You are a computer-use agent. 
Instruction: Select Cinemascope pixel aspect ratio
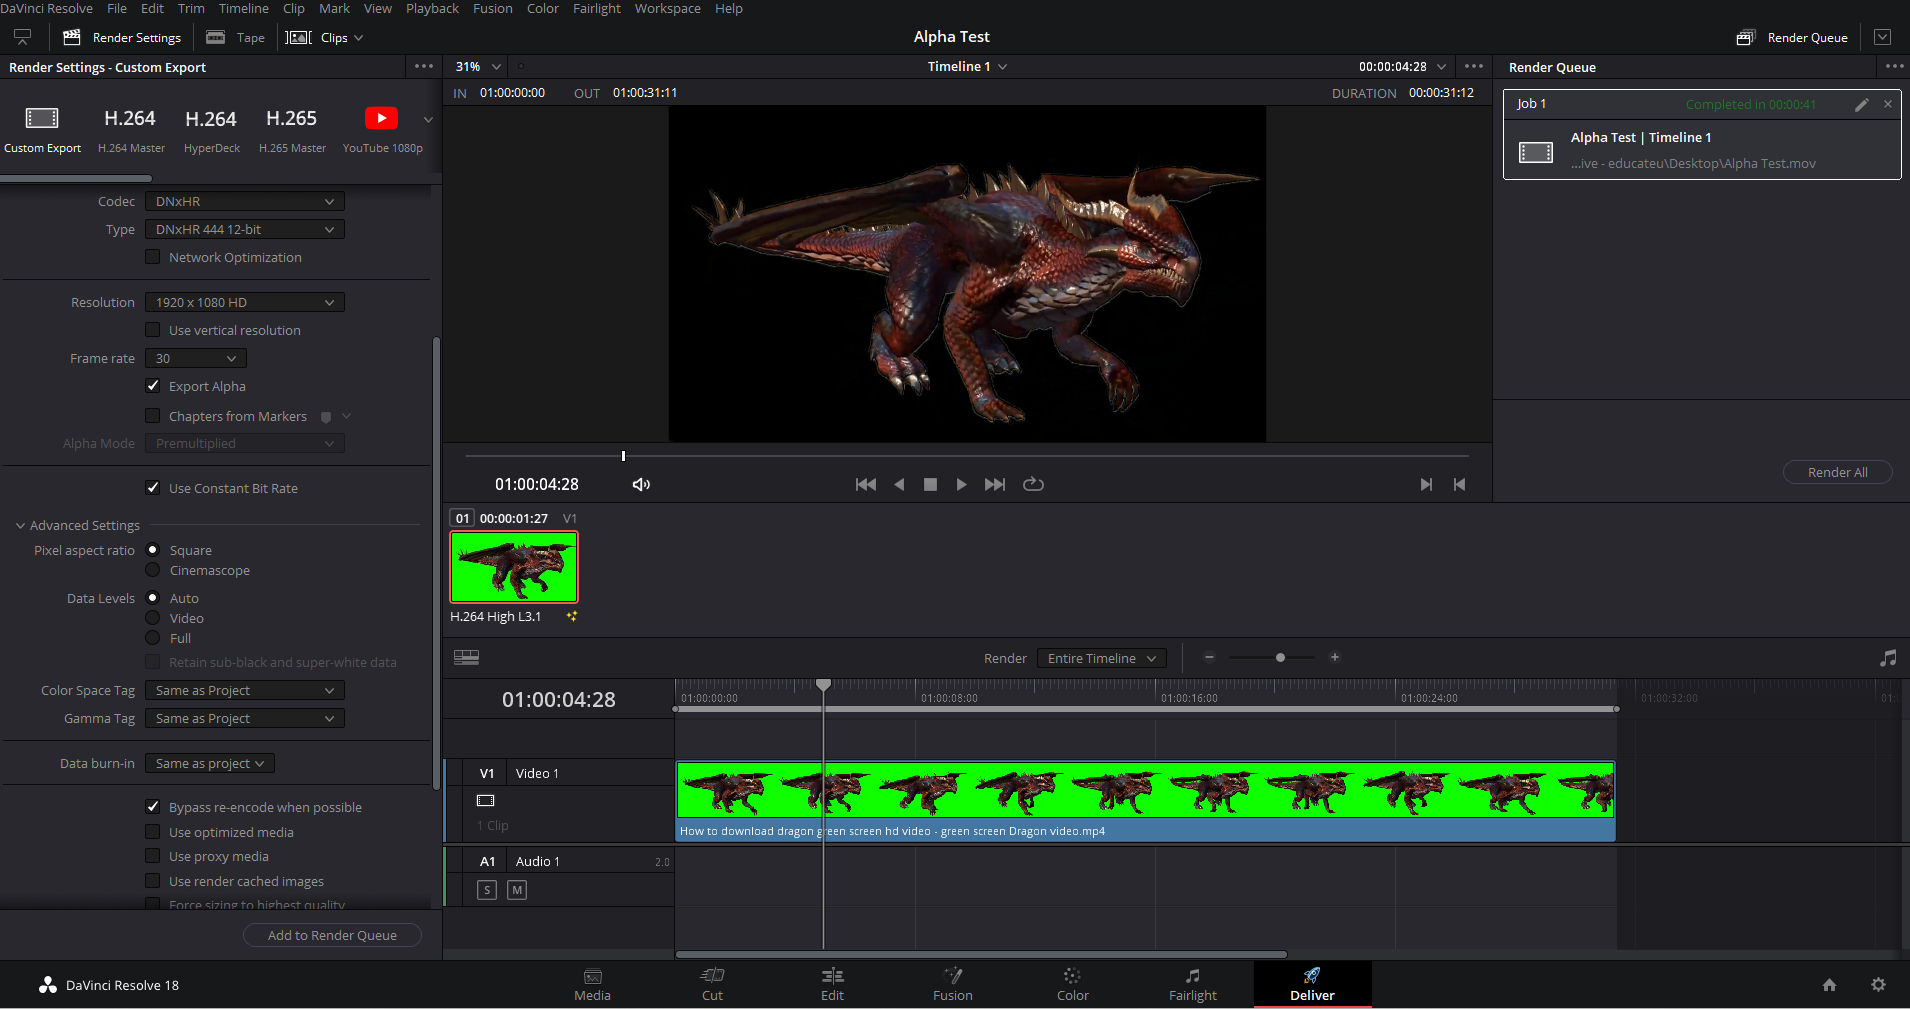pyautogui.click(x=153, y=570)
